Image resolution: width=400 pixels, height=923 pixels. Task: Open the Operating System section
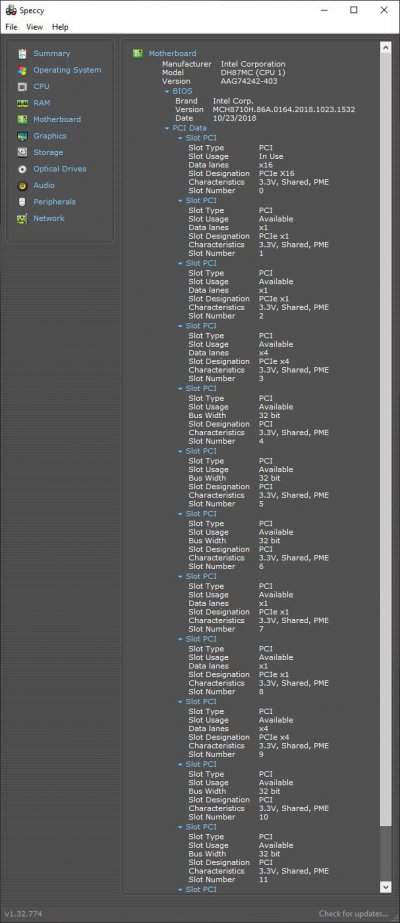(x=67, y=70)
